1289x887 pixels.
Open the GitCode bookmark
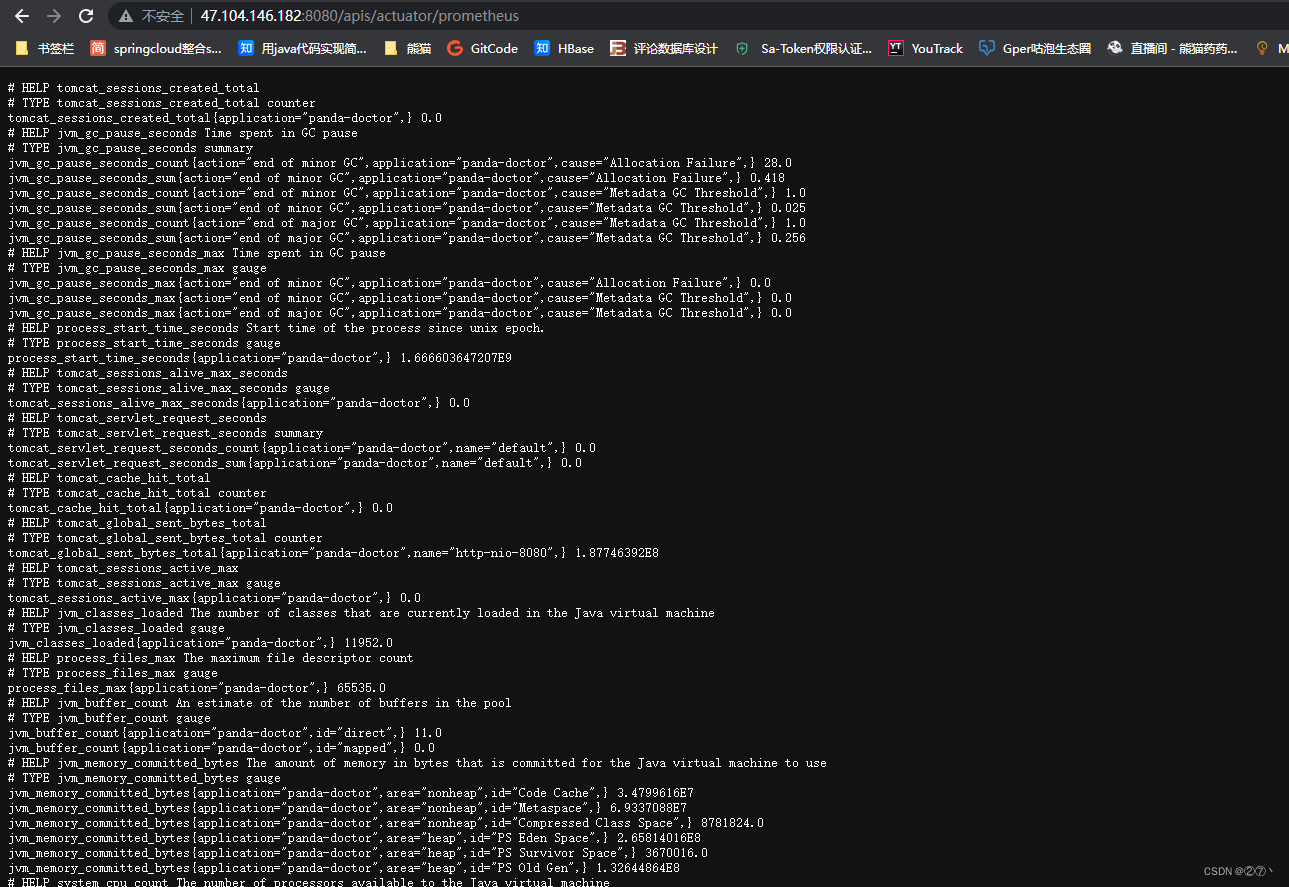click(x=483, y=48)
